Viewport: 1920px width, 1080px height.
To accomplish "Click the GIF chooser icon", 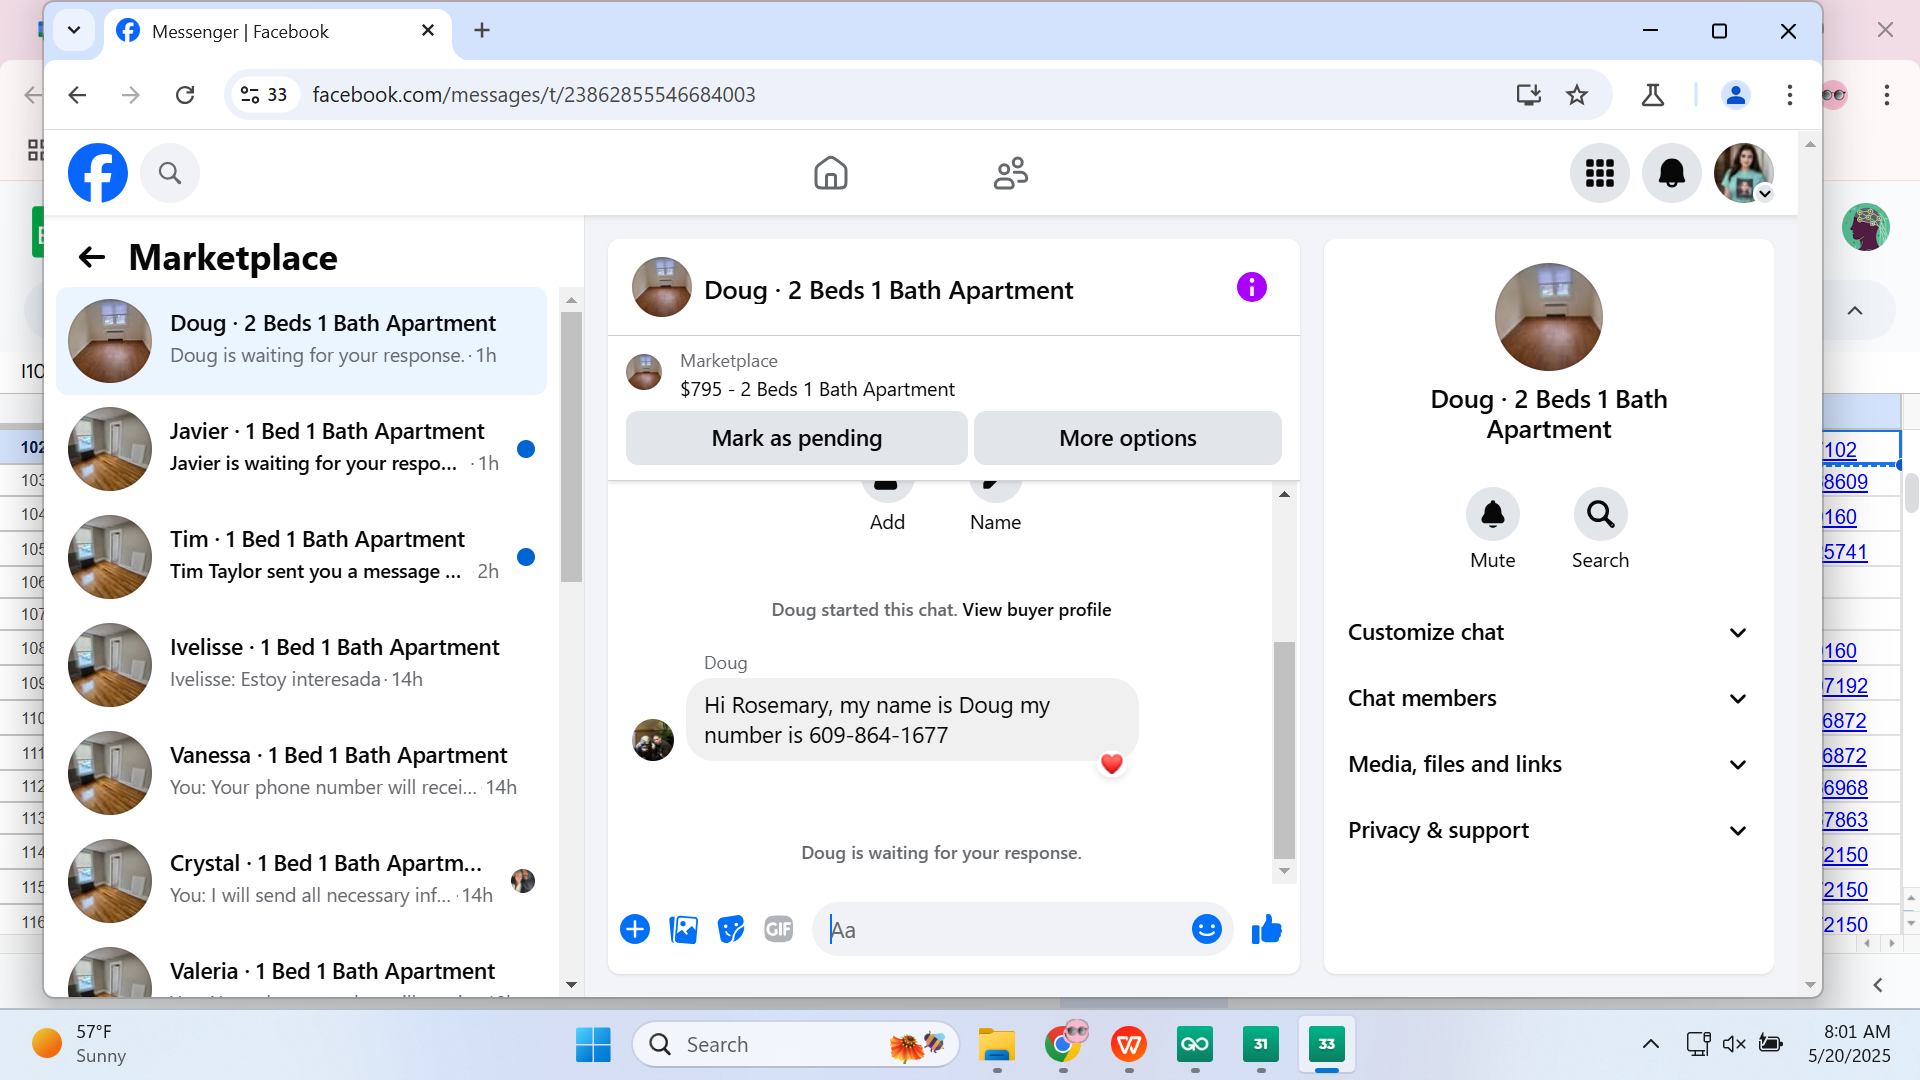I will (x=778, y=930).
